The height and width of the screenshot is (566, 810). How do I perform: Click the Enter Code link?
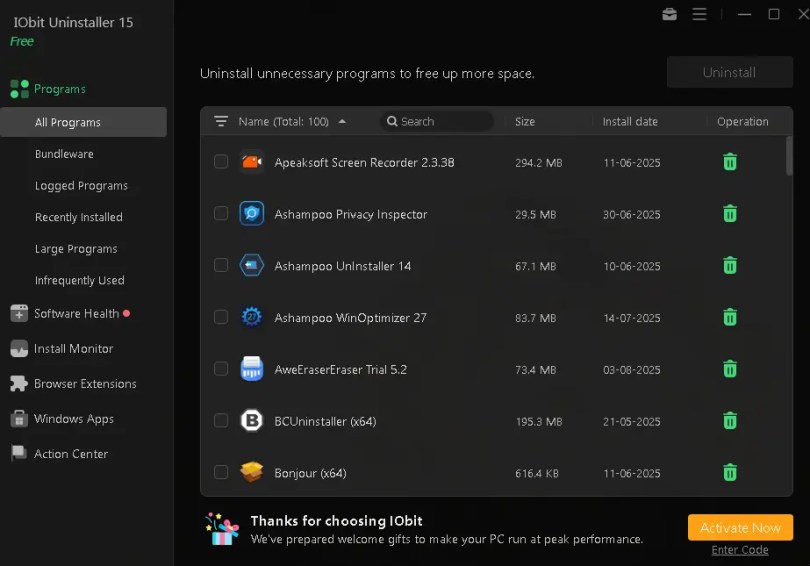[x=740, y=551]
